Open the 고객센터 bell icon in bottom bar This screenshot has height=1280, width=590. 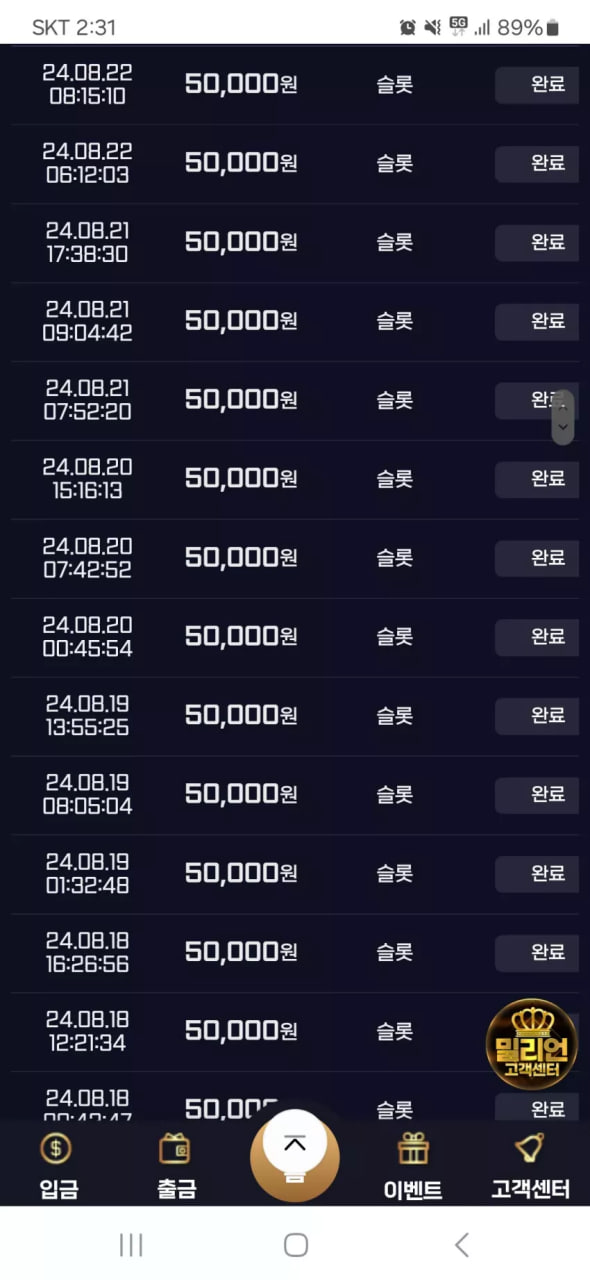(x=529, y=1148)
